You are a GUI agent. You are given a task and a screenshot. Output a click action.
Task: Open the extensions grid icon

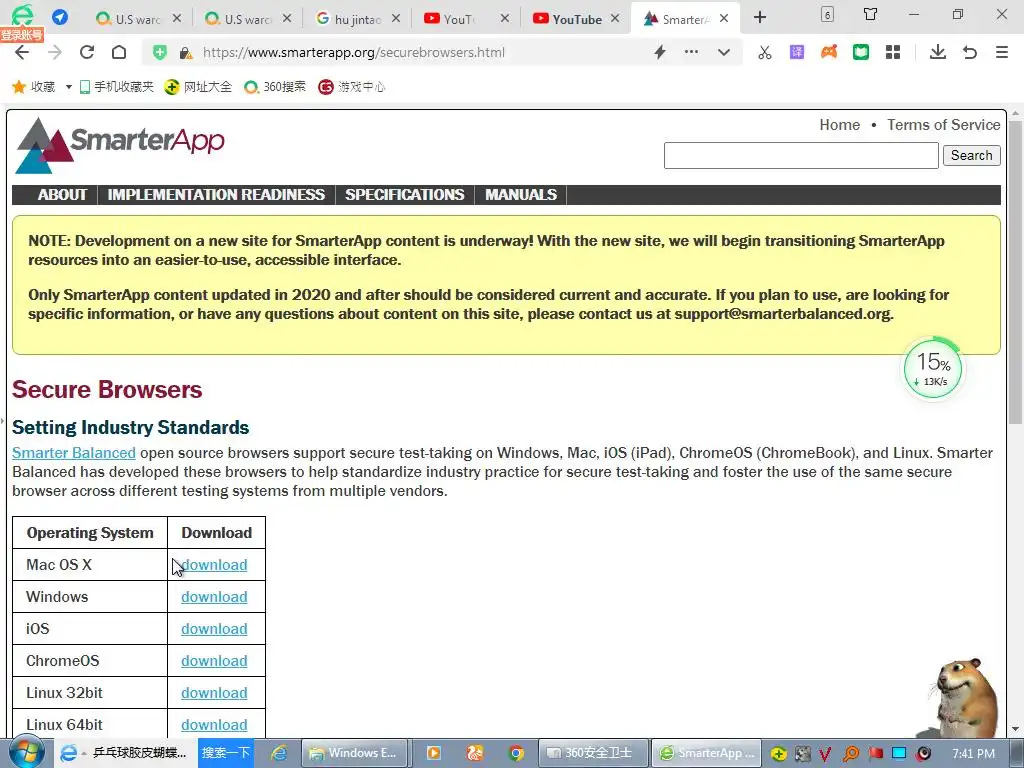pos(893,52)
